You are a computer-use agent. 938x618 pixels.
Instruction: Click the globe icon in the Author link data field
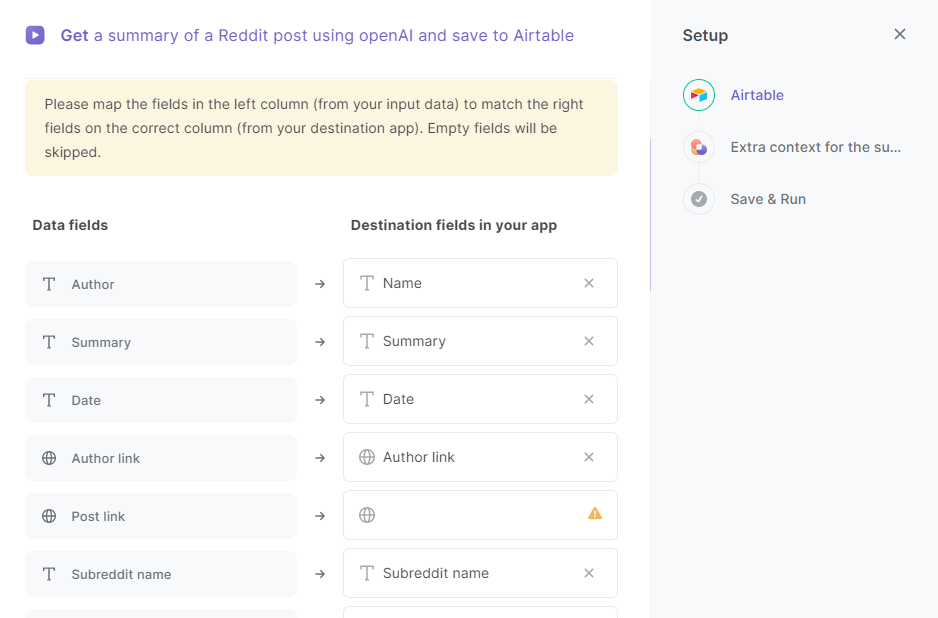[x=48, y=457]
